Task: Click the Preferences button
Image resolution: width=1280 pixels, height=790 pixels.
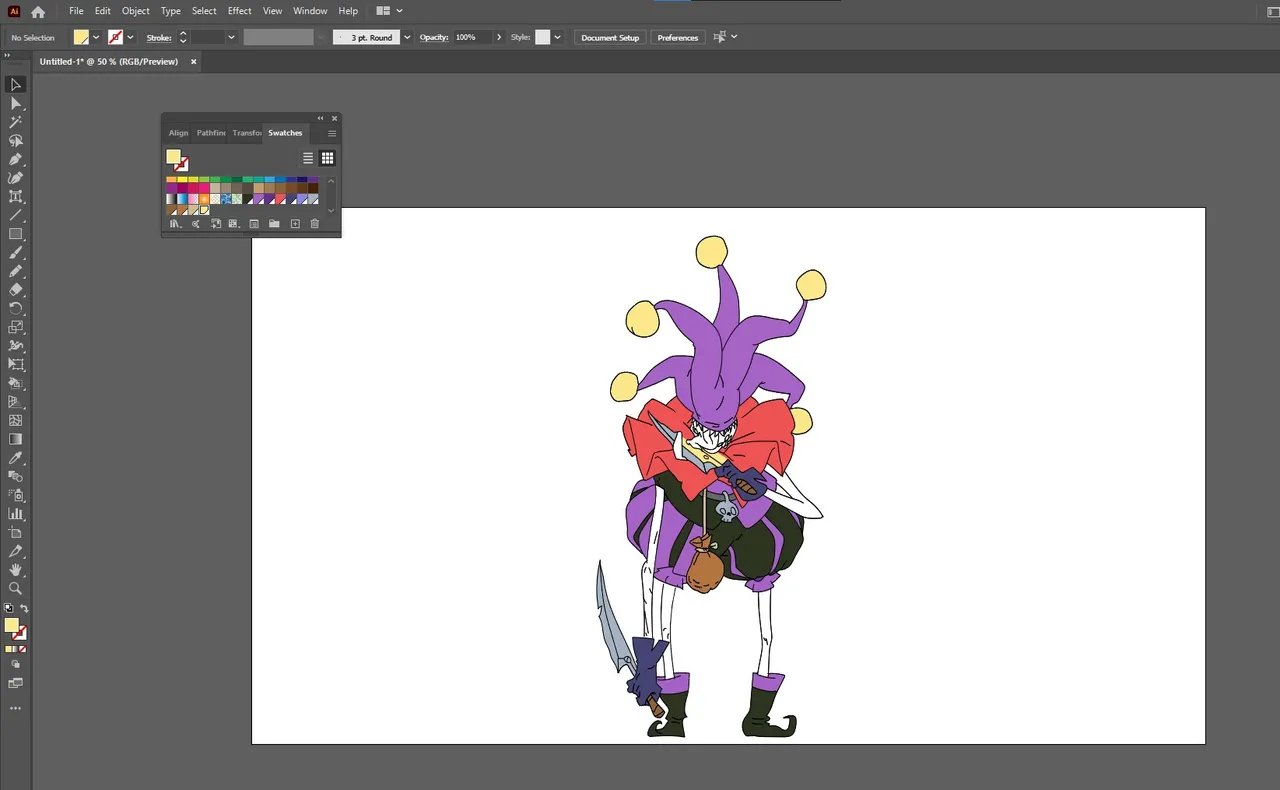Action: [x=678, y=37]
